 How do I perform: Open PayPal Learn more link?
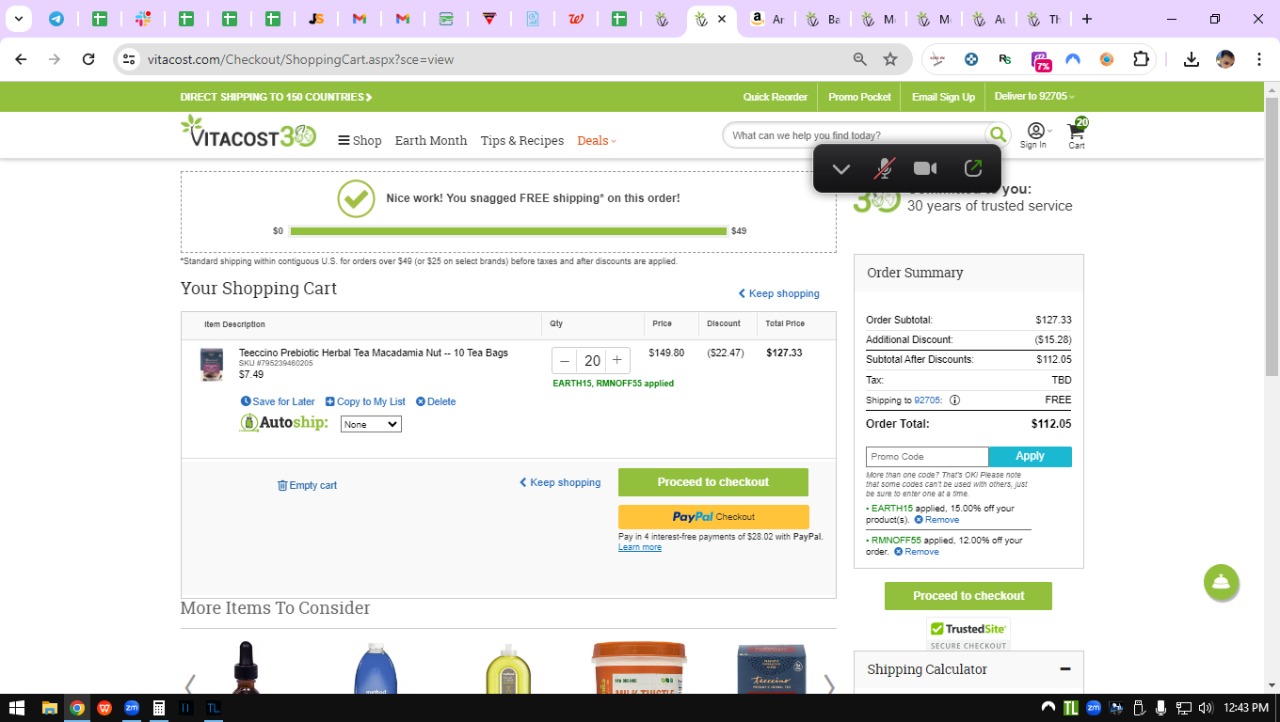pyautogui.click(x=640, y=548)
